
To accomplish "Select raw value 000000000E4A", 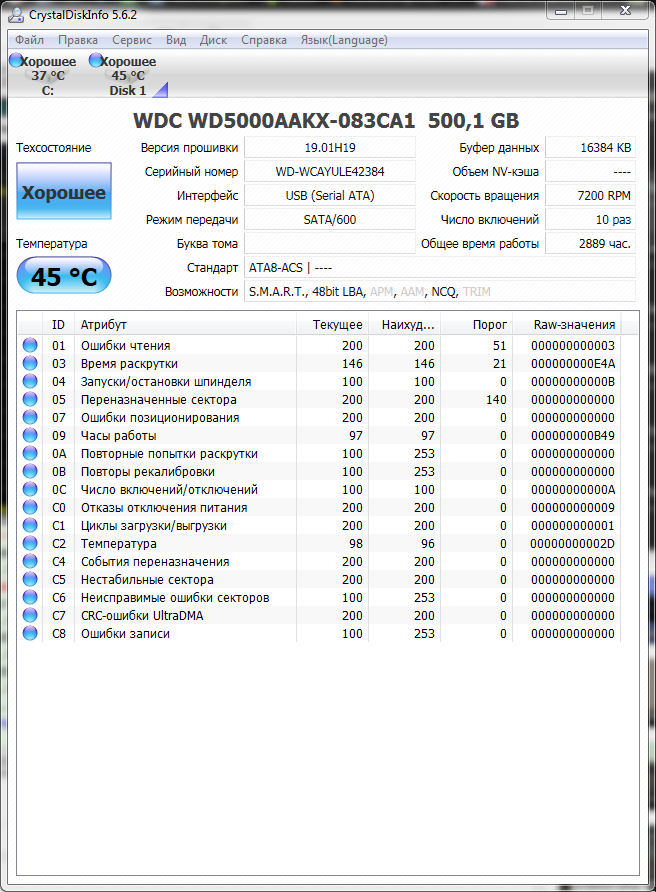I will 573,364.
